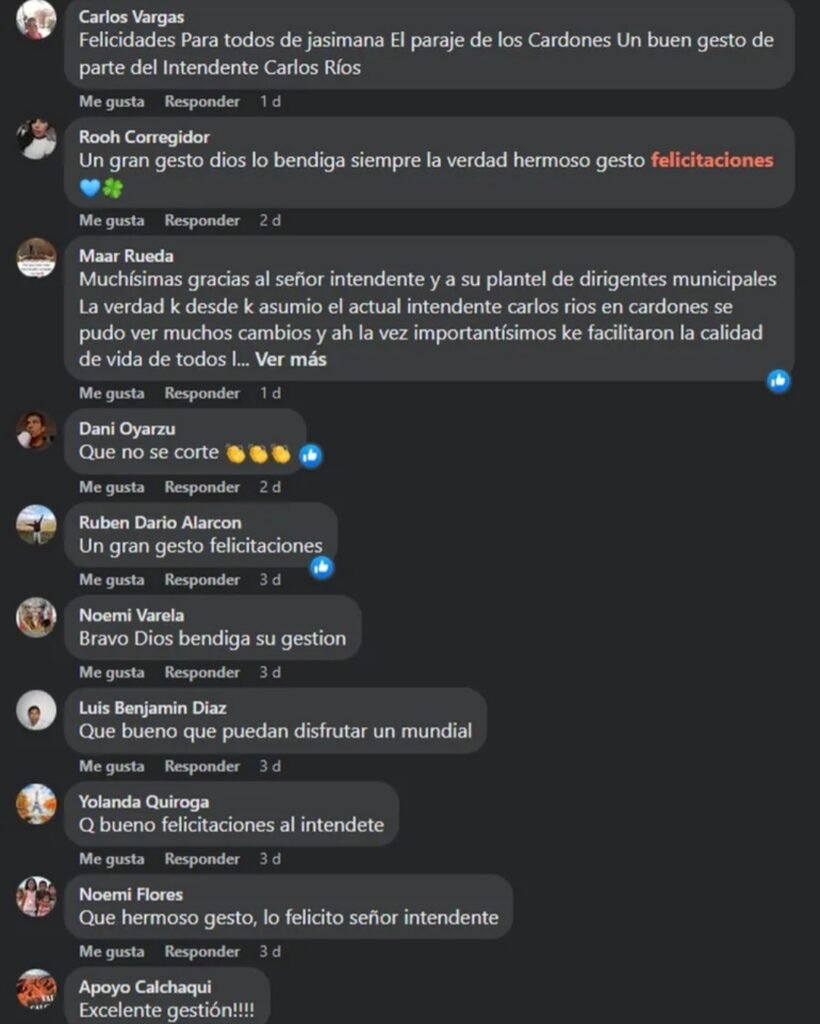Open Luis Benjamin Diaz profile avatar
Image resolution: width=820 pixels, height=1024 pixels.
(x=36, y=710)
